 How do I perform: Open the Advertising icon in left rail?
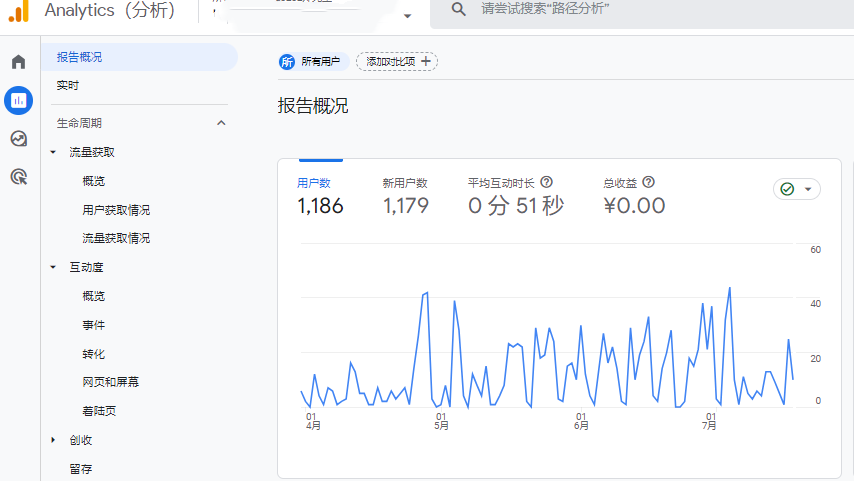(18, 177)
